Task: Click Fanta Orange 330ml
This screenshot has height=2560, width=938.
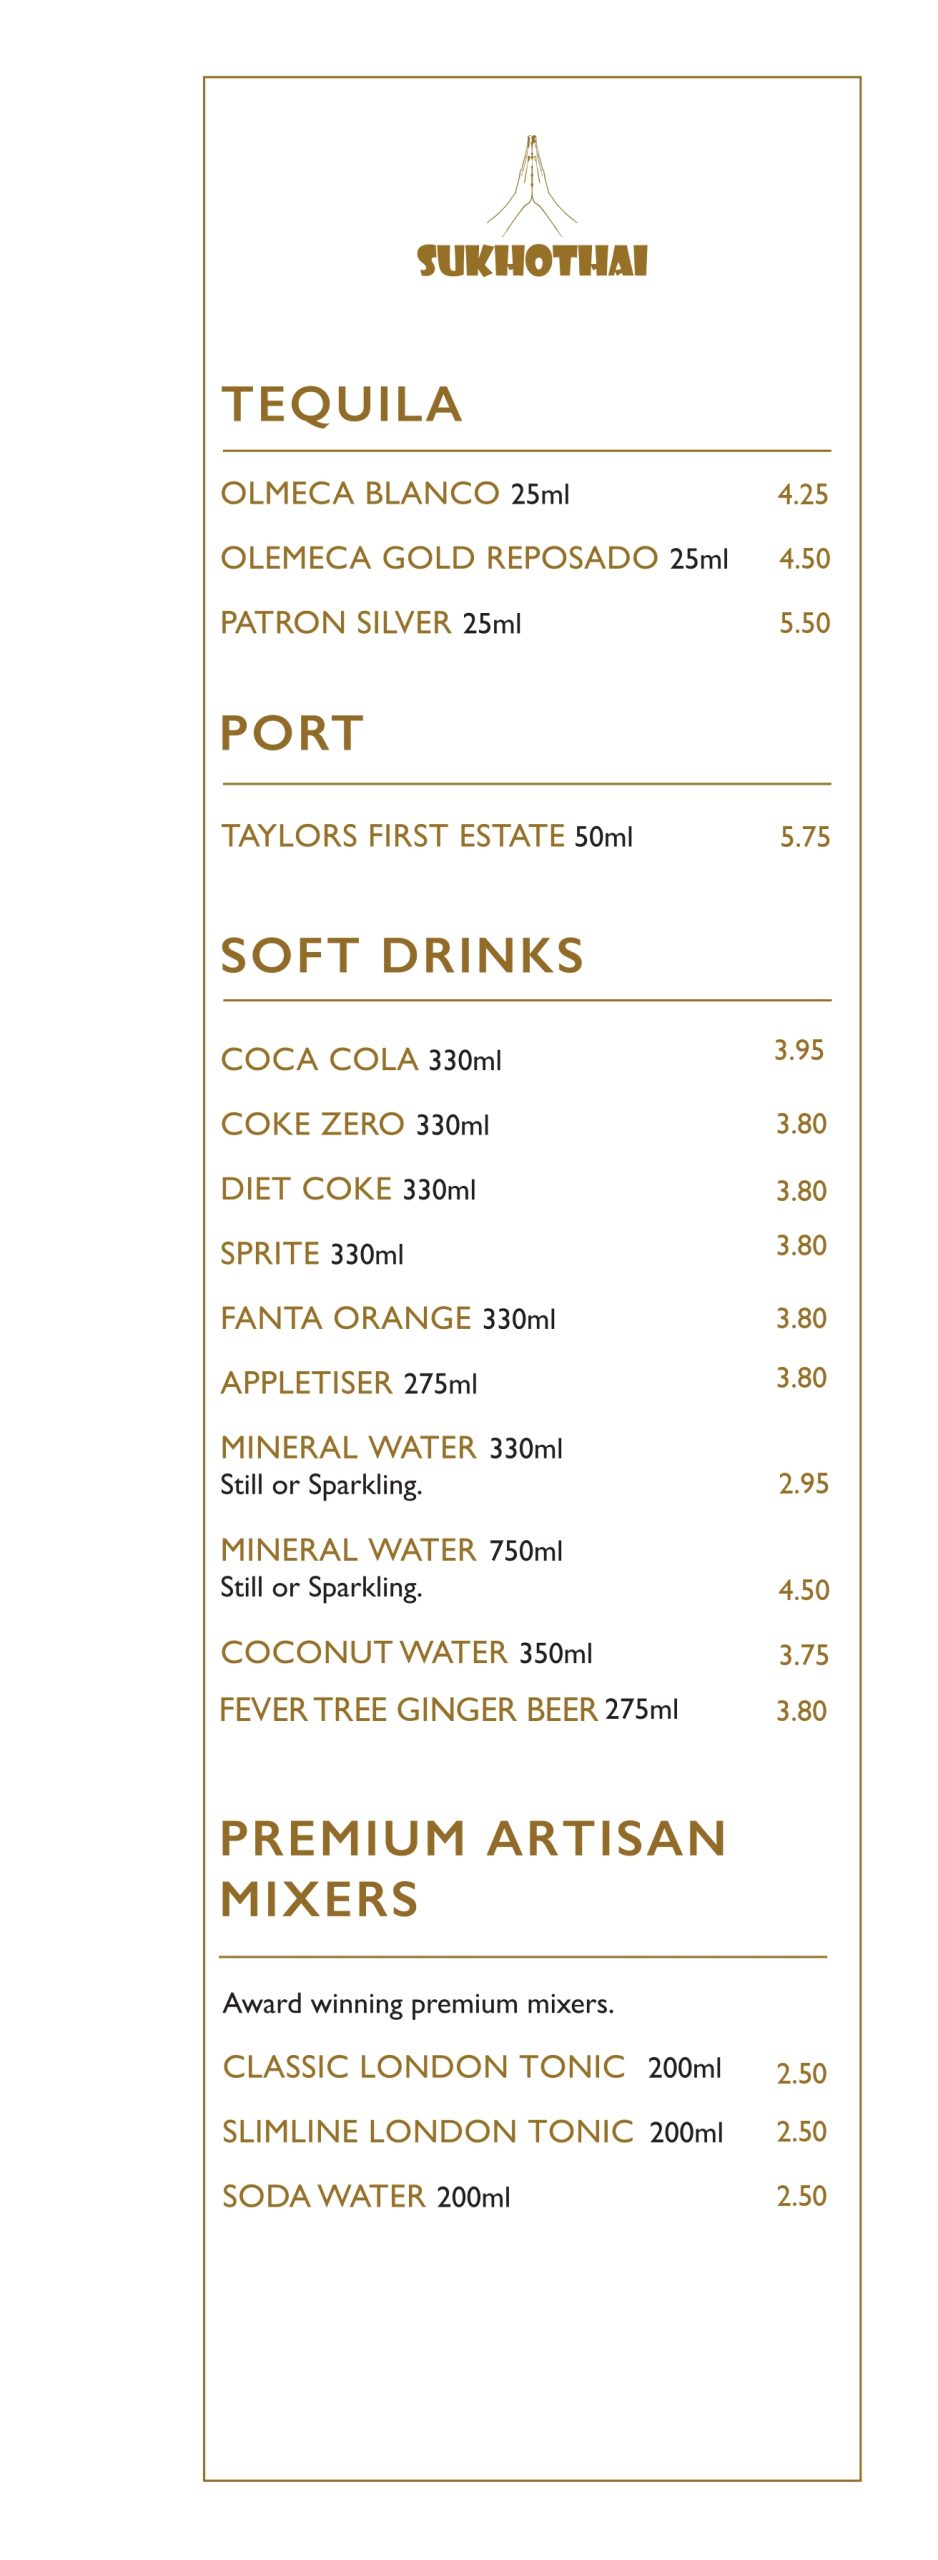Action: click(x=387, y=1319)
